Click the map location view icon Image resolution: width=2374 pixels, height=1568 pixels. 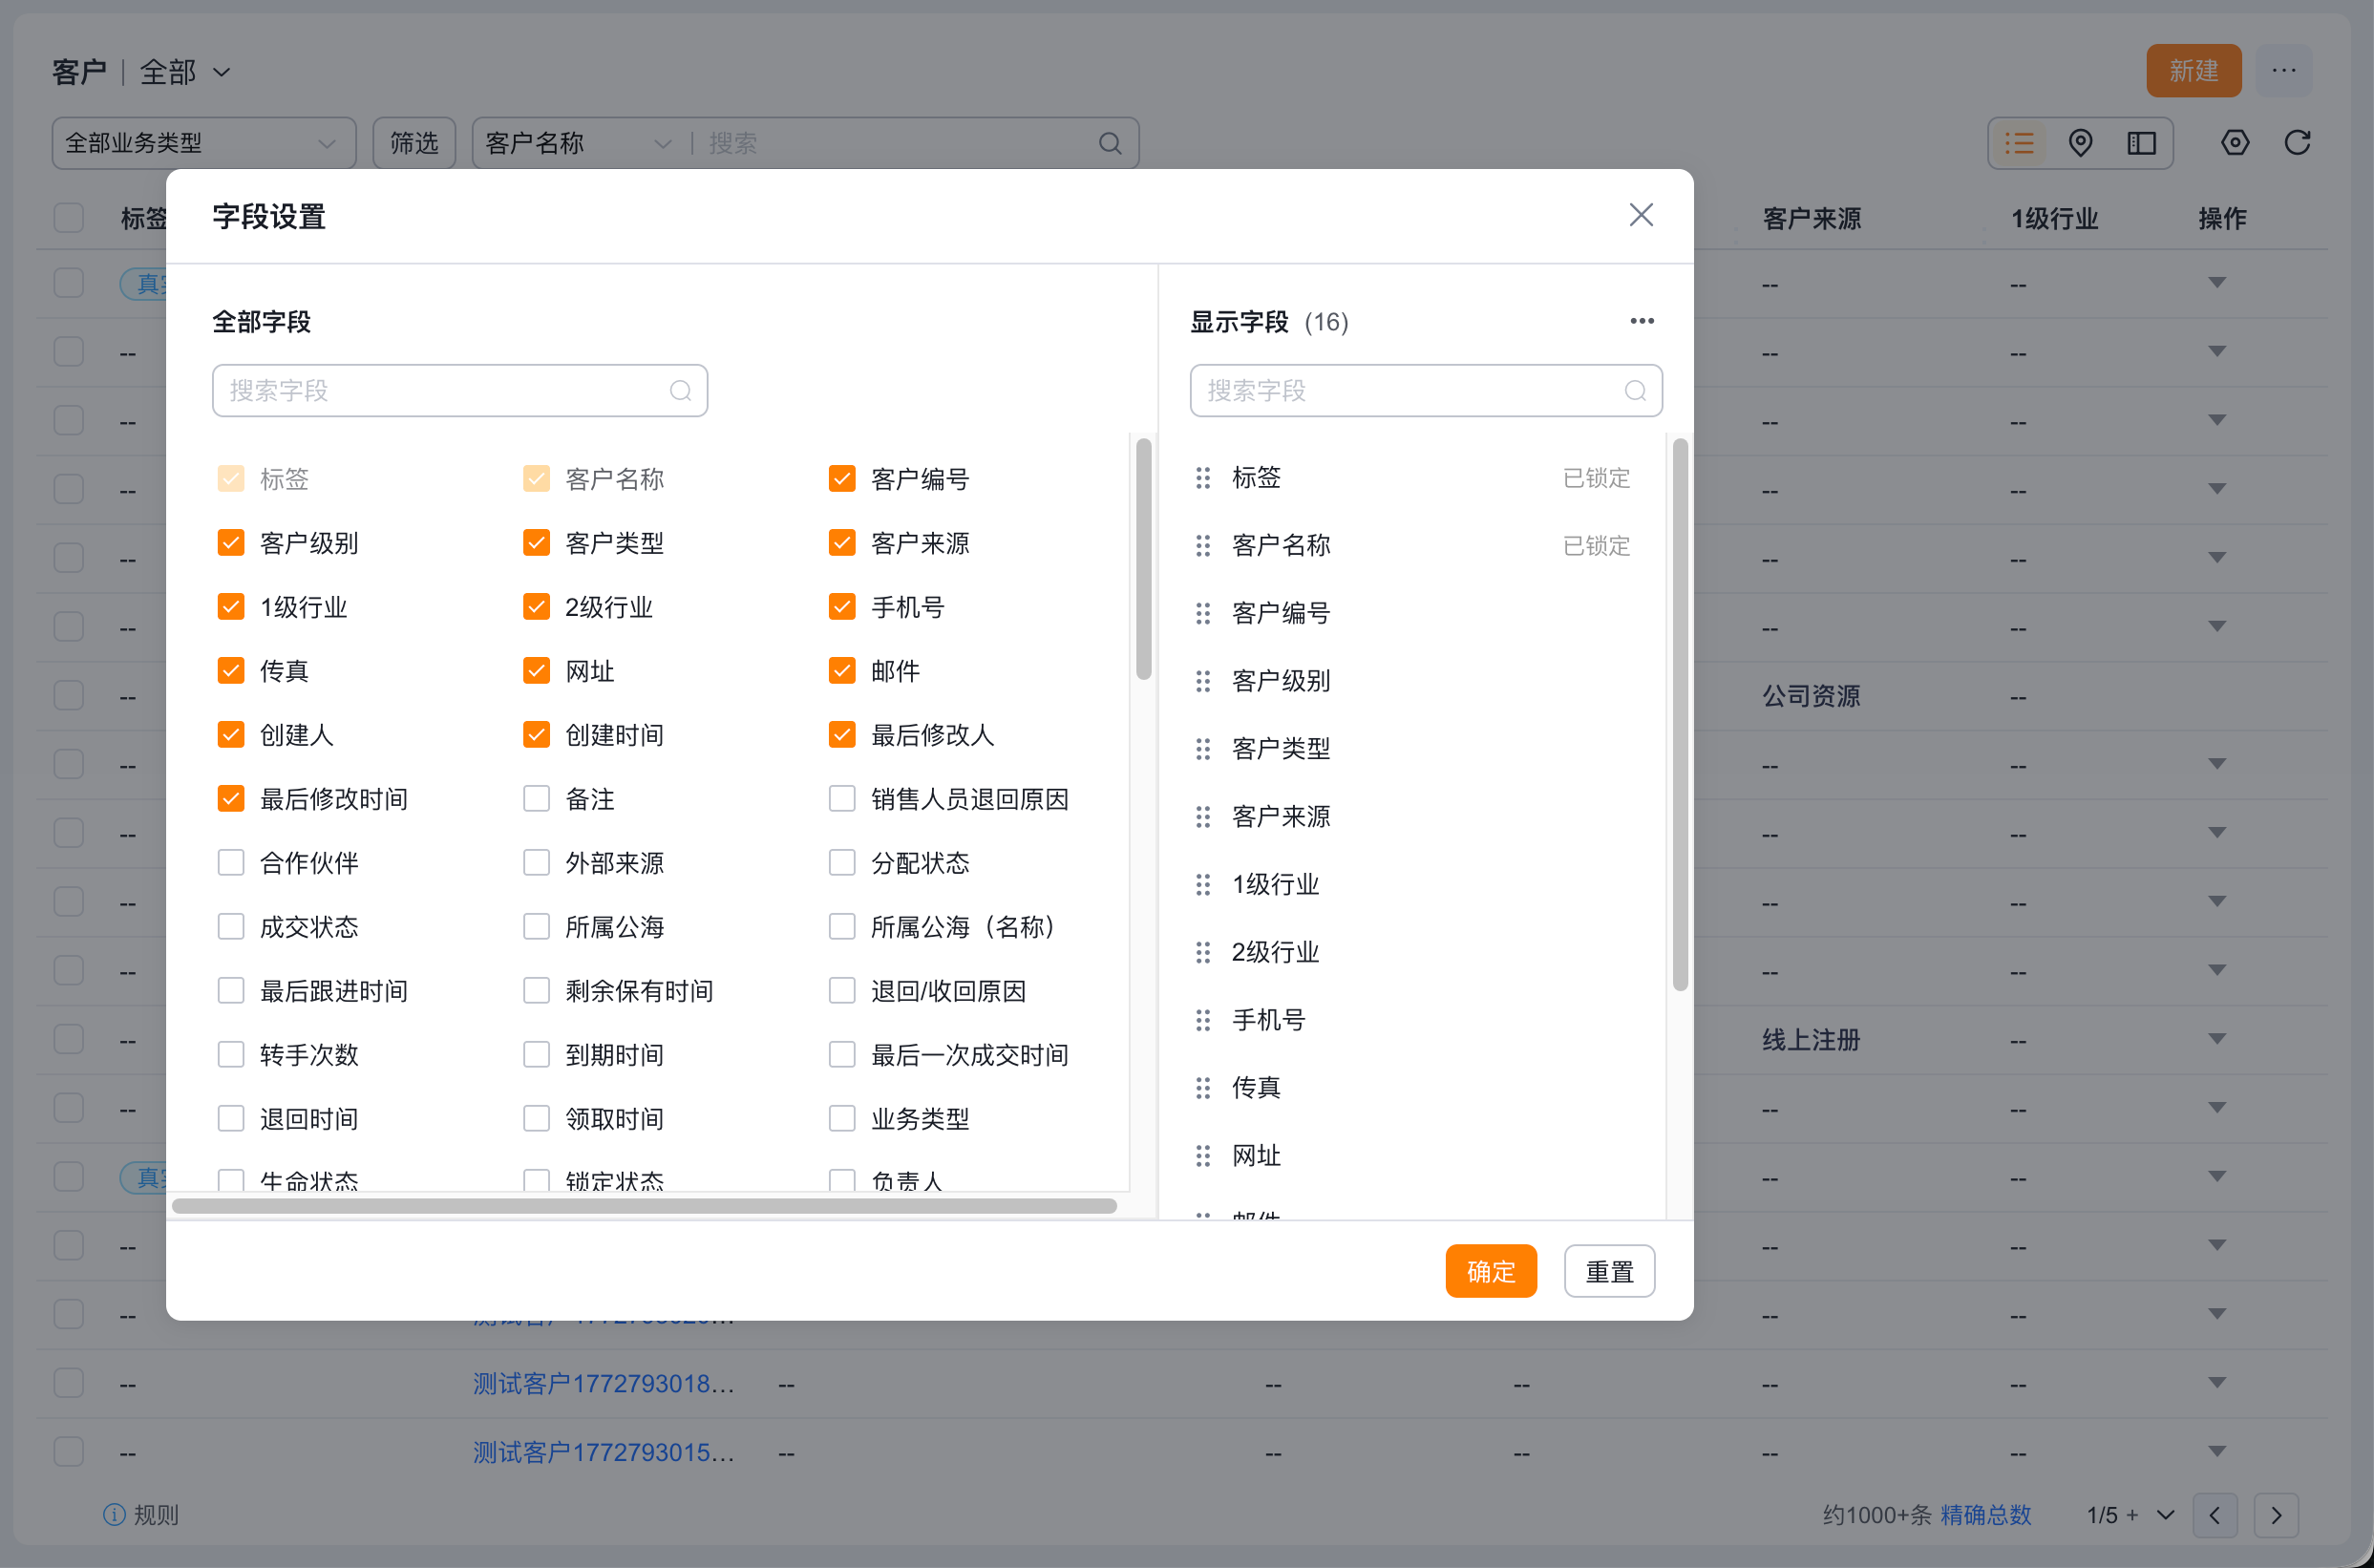[2080, 143]
